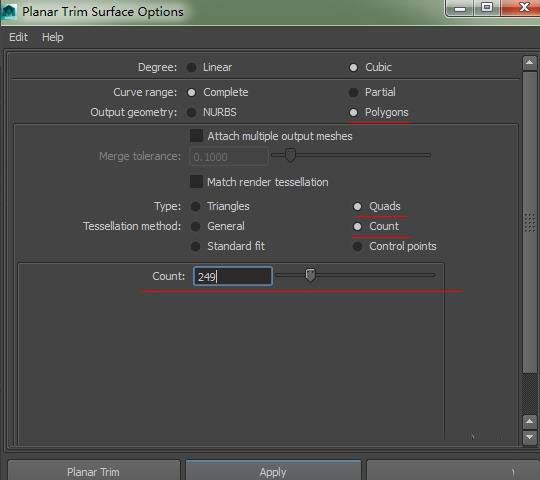540x480 pixels.
Task: Click the Merge tolerance value field
Action: click(x=229, y=157)
